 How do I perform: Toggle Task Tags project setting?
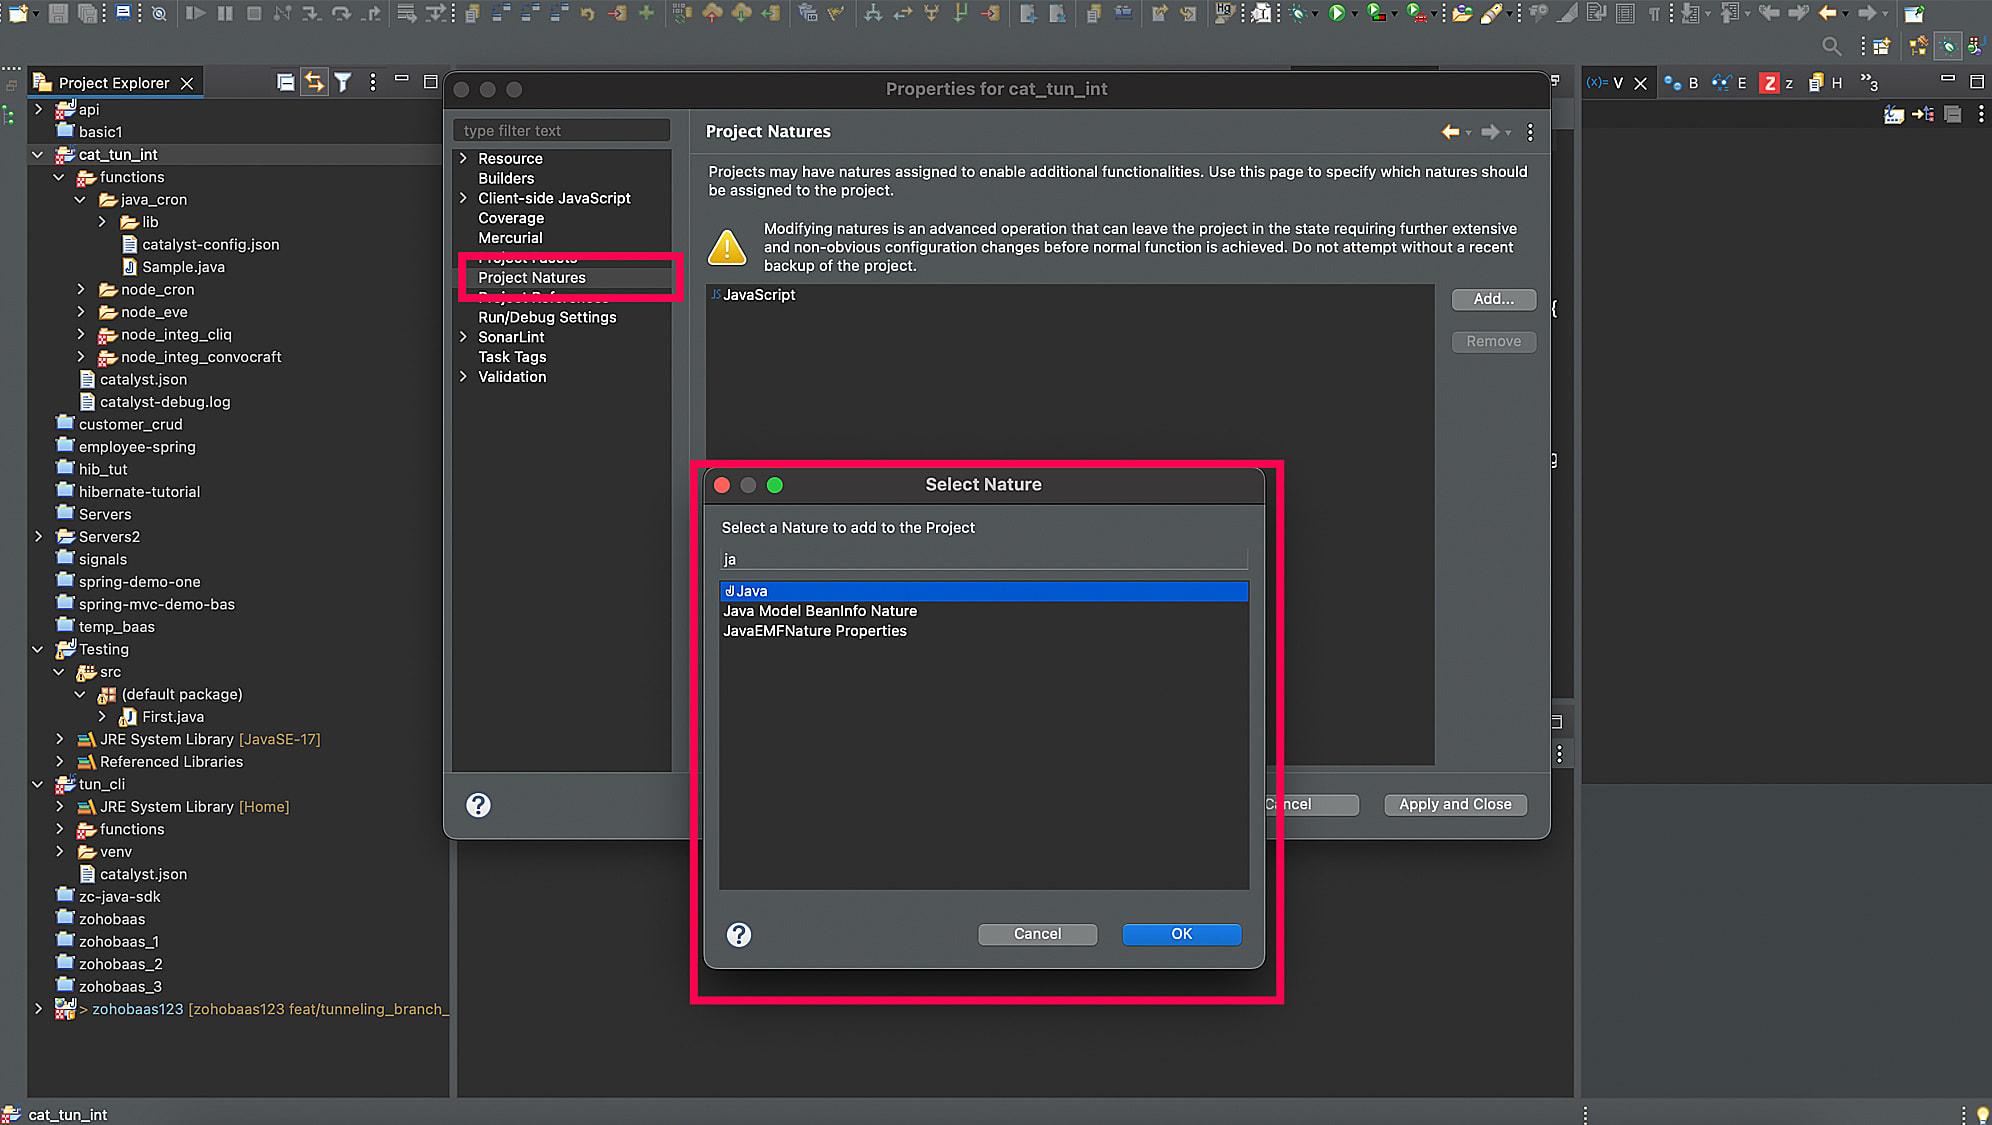tap(510, 356)
